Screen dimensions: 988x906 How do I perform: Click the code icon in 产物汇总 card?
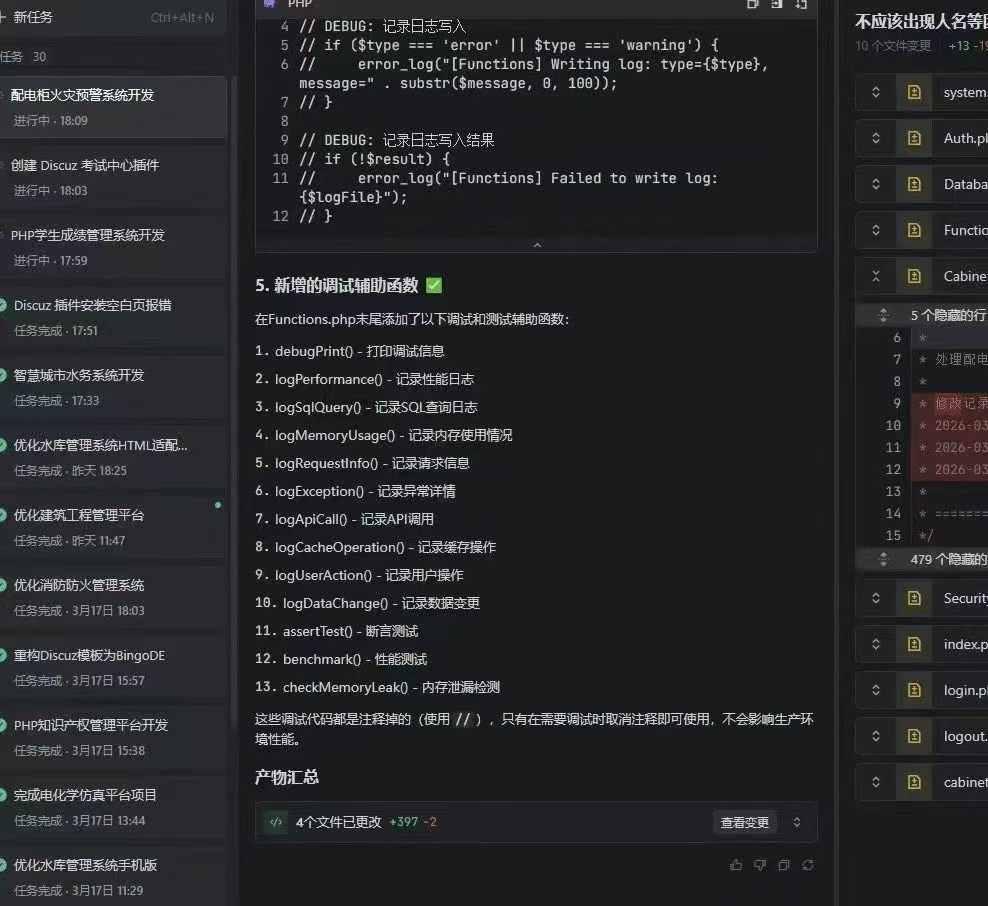pos(276,822)
